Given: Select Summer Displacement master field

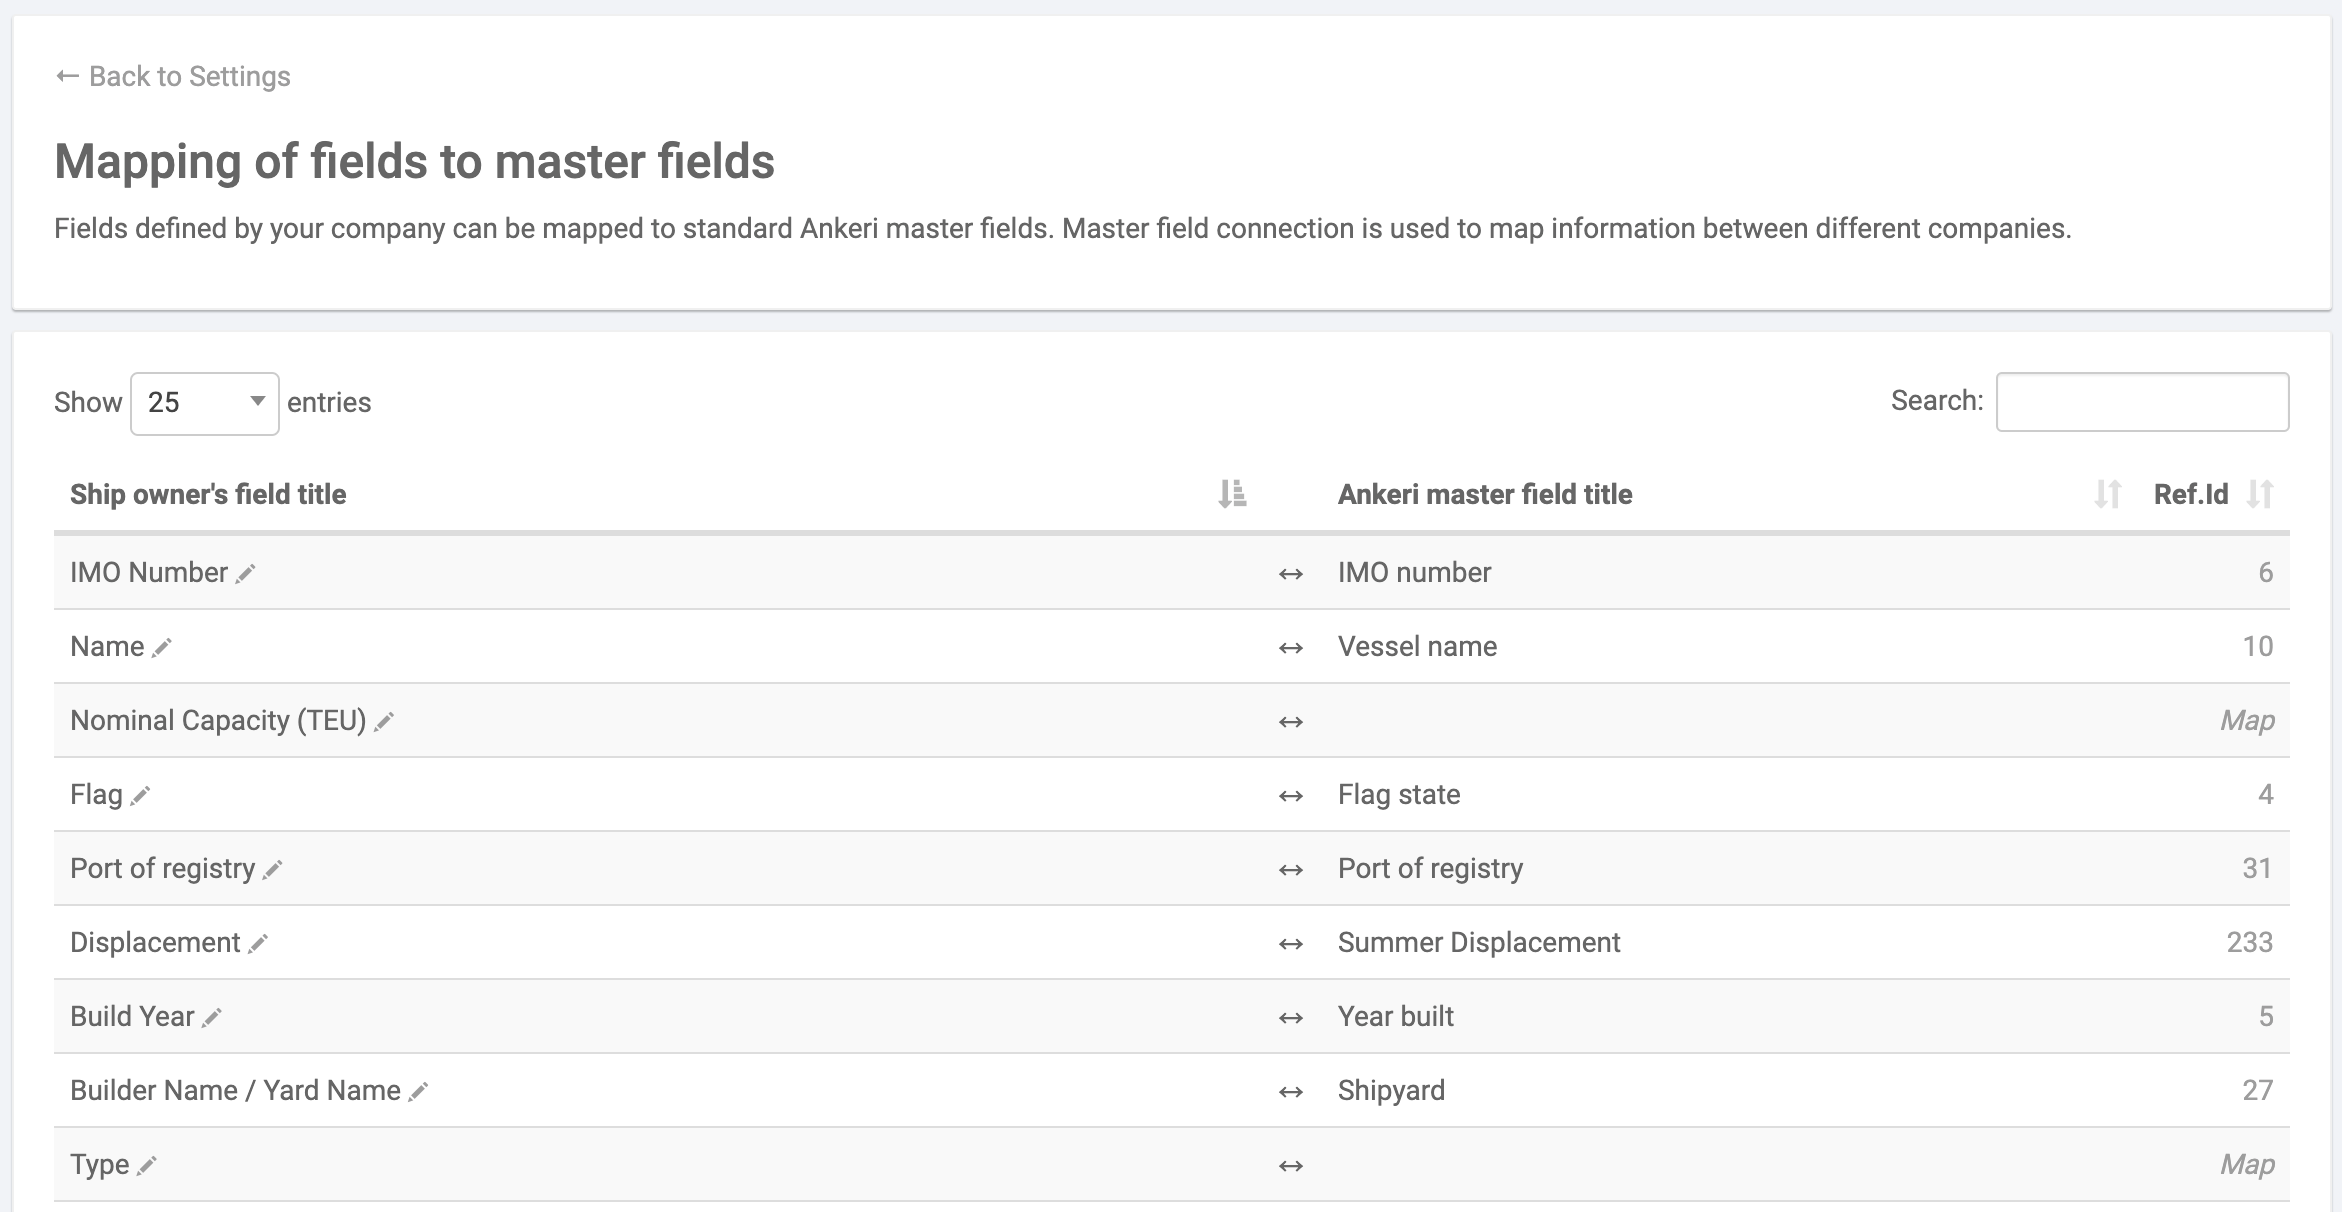Looking at the screenshot, I should (1479, 942).
